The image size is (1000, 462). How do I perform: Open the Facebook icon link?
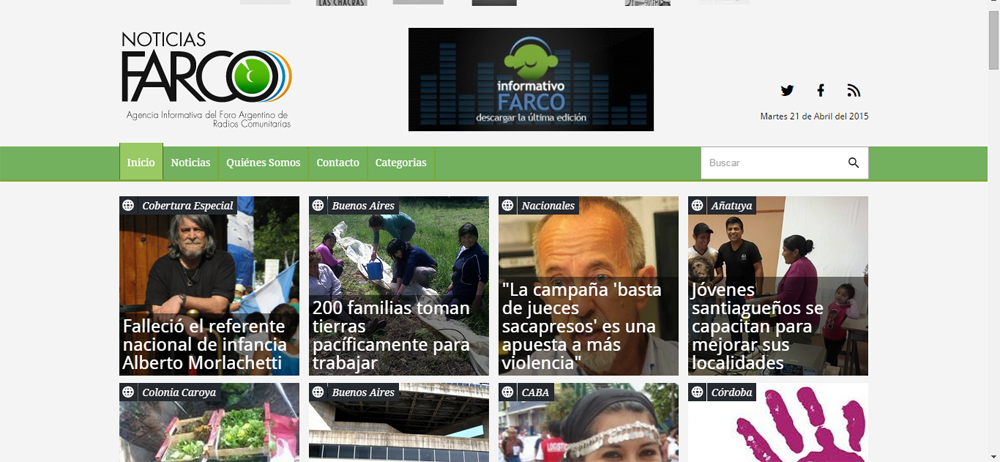click(821, 91)
